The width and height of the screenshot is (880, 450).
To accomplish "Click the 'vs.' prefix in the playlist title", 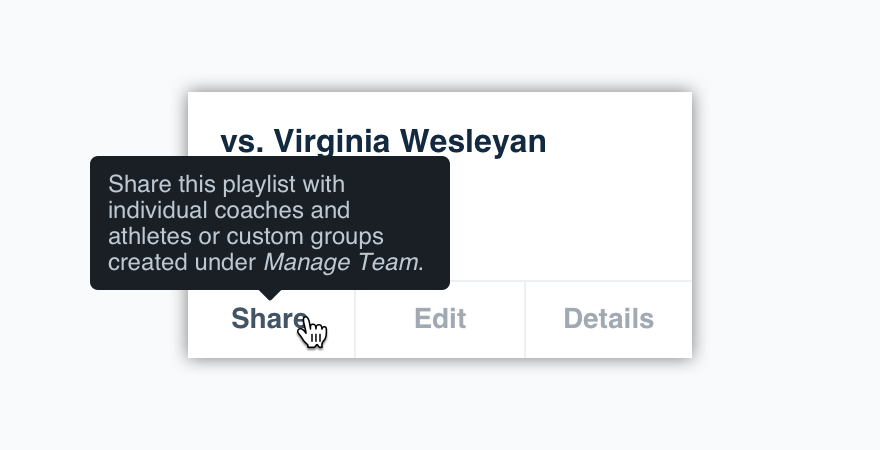I will (242, 143).
